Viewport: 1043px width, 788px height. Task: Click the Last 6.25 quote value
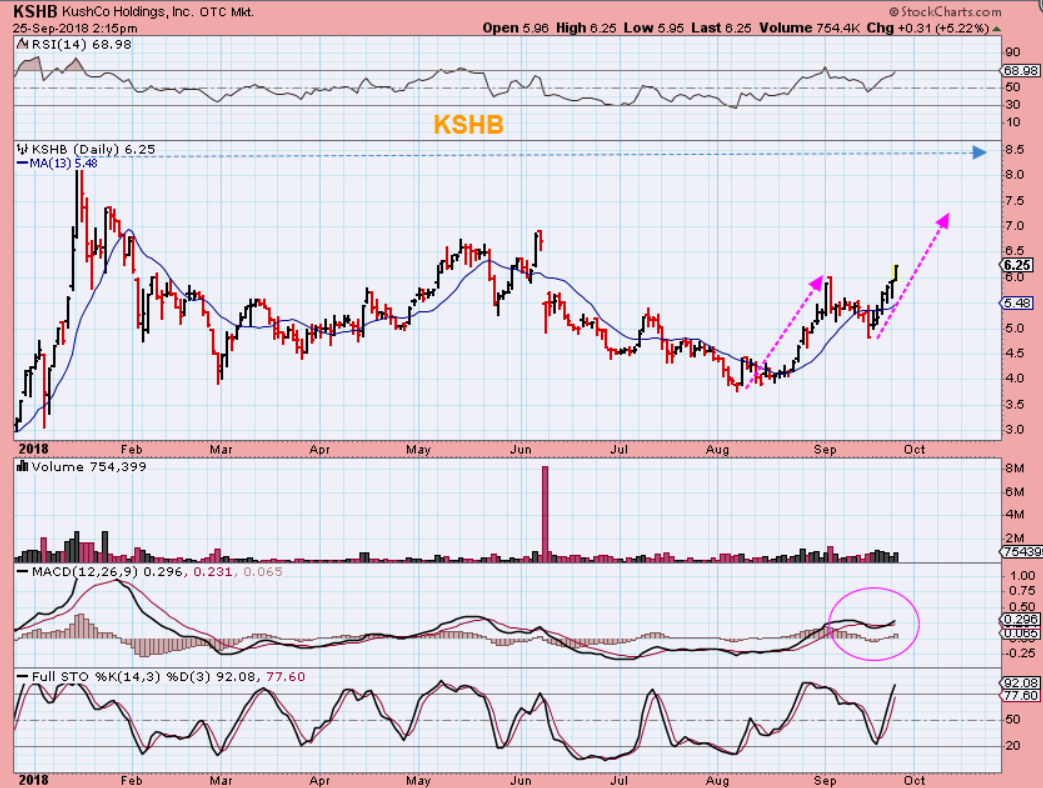[x=720, y=28]
